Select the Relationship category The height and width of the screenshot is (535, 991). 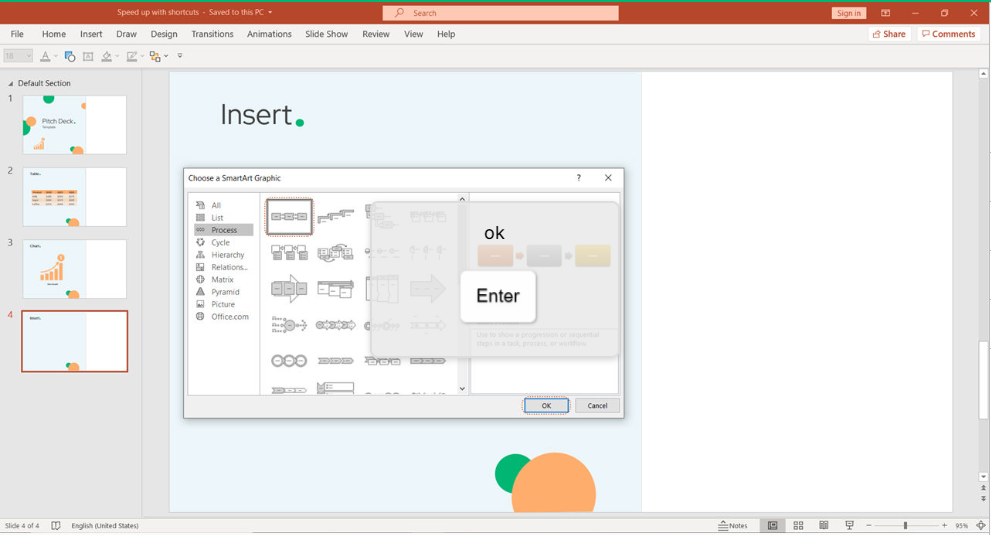tap(229, 267)
